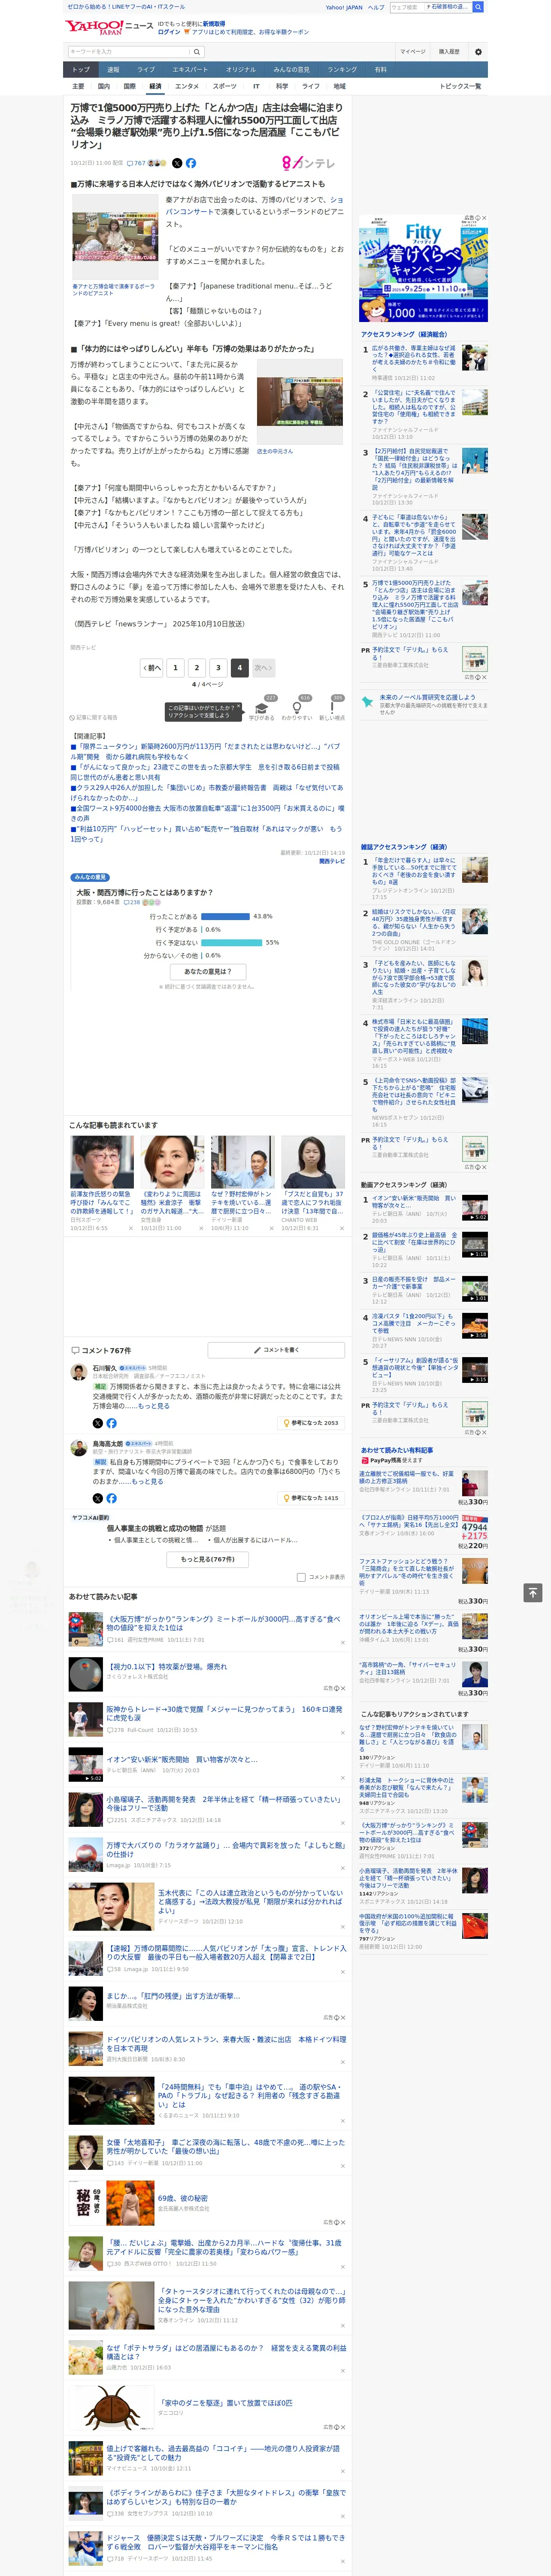Go to article page 3
The width and height of the screenshot is (551, 2576).
218,667
